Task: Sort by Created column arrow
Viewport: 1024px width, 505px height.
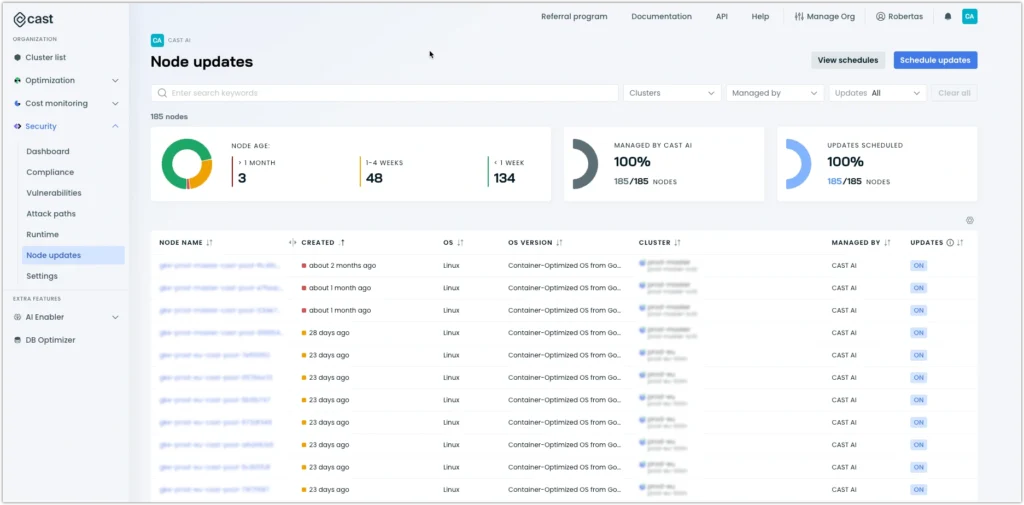Action: click(342, 242)
